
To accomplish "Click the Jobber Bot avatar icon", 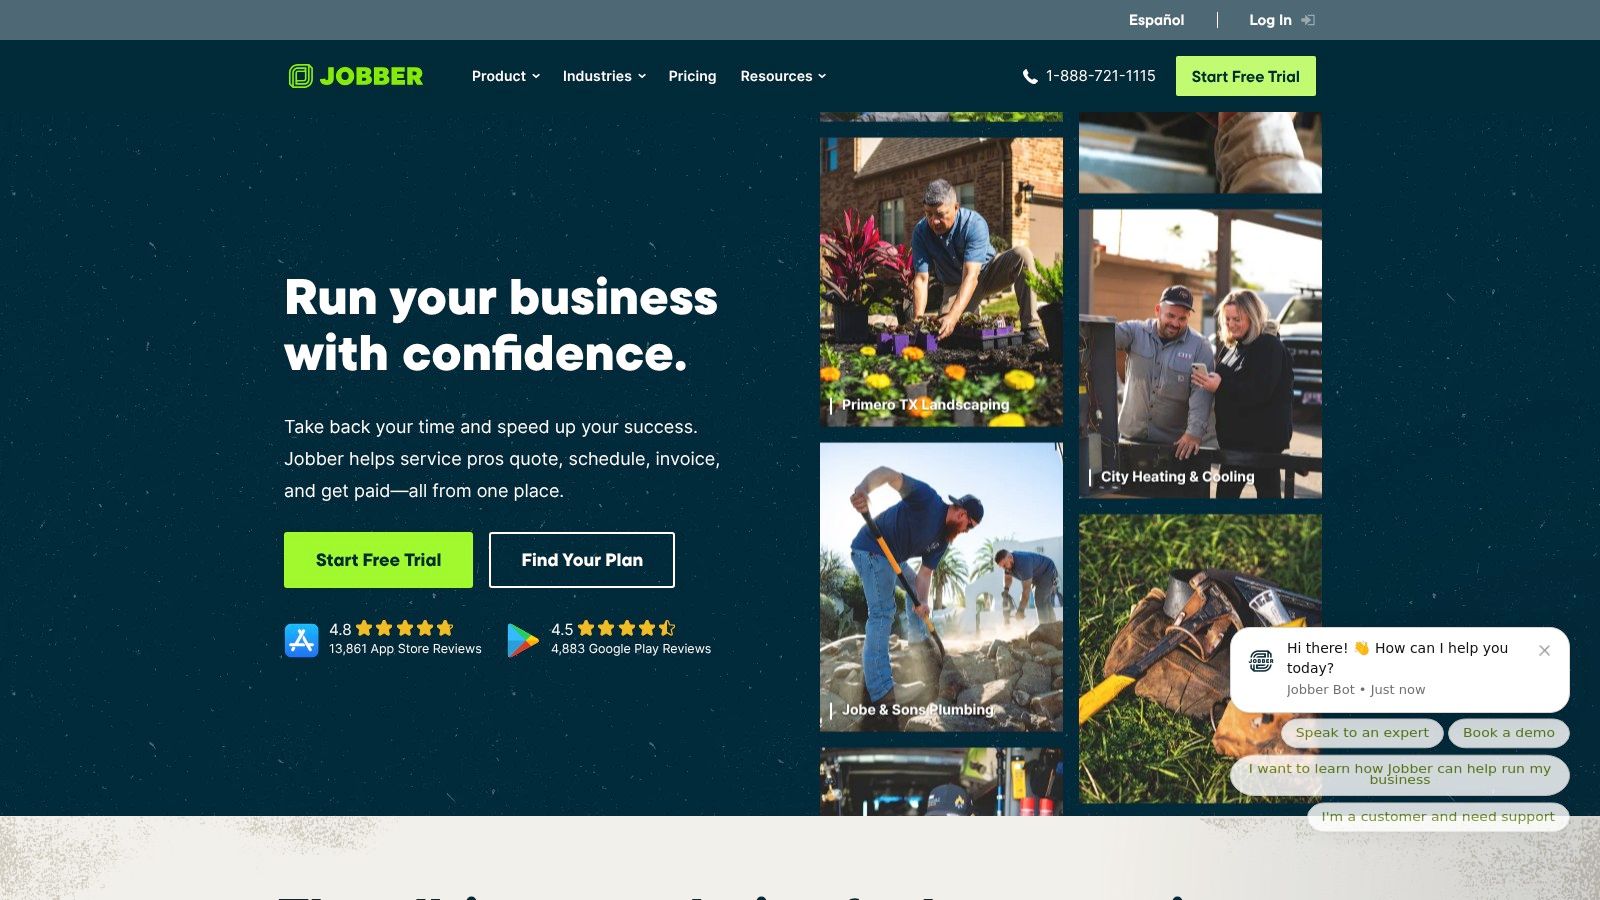I will pos(1261,661).
